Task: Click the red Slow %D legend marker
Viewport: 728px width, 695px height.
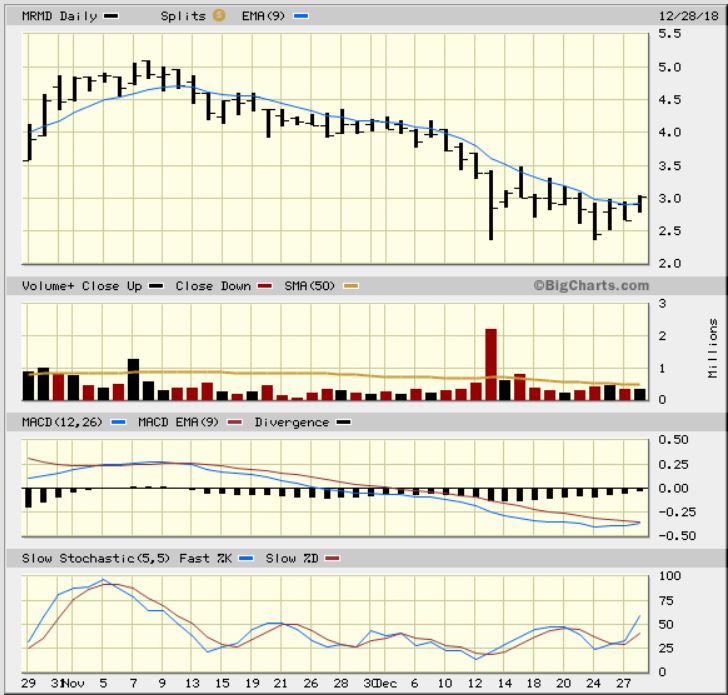Action: (x=332, y=558)
